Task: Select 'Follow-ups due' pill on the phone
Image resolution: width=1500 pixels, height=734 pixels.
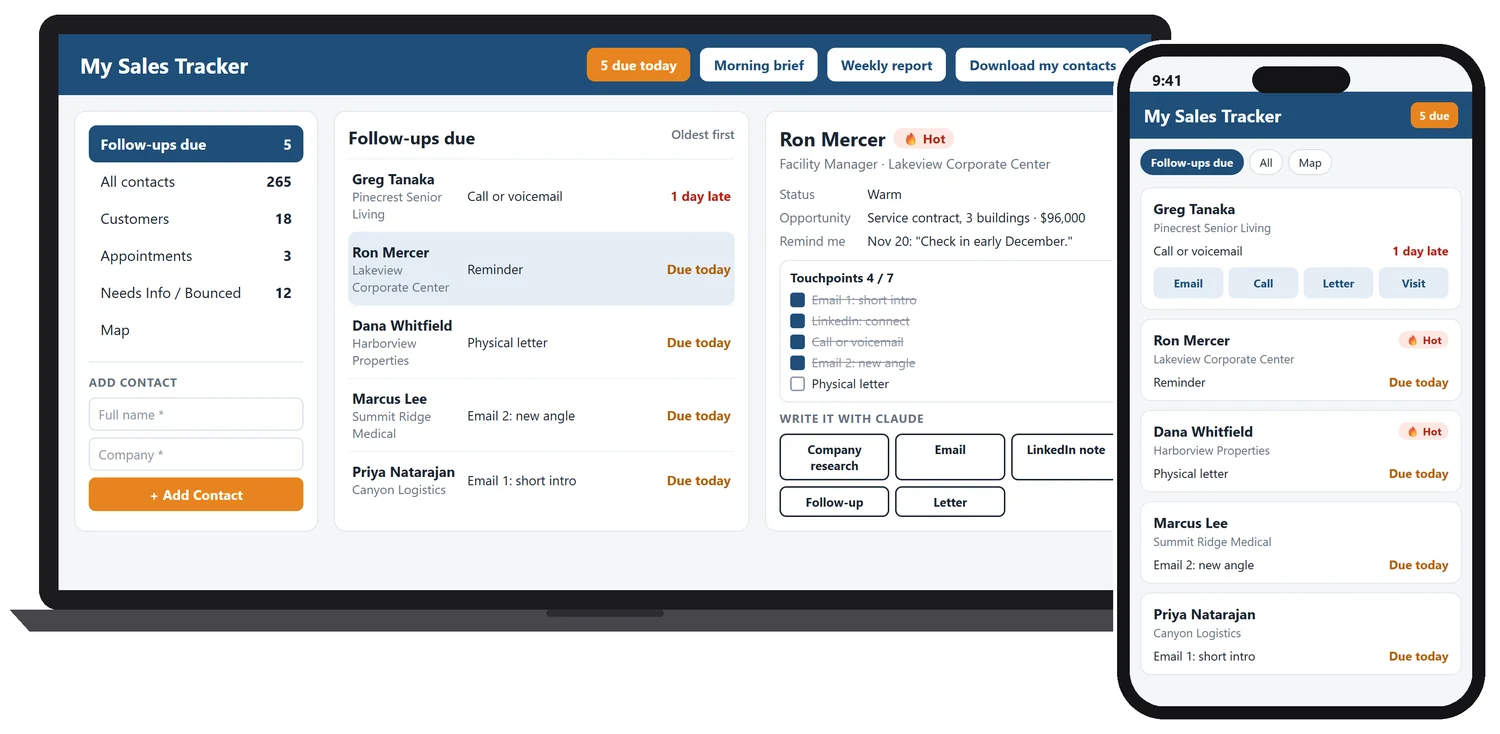Action: pyautogui.click(x=1192, y=163)
